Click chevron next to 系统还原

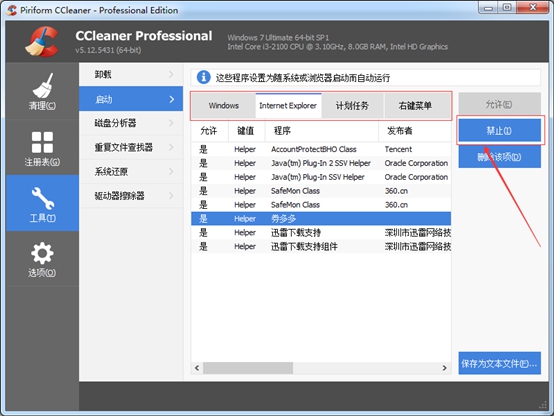click(171, 171)
